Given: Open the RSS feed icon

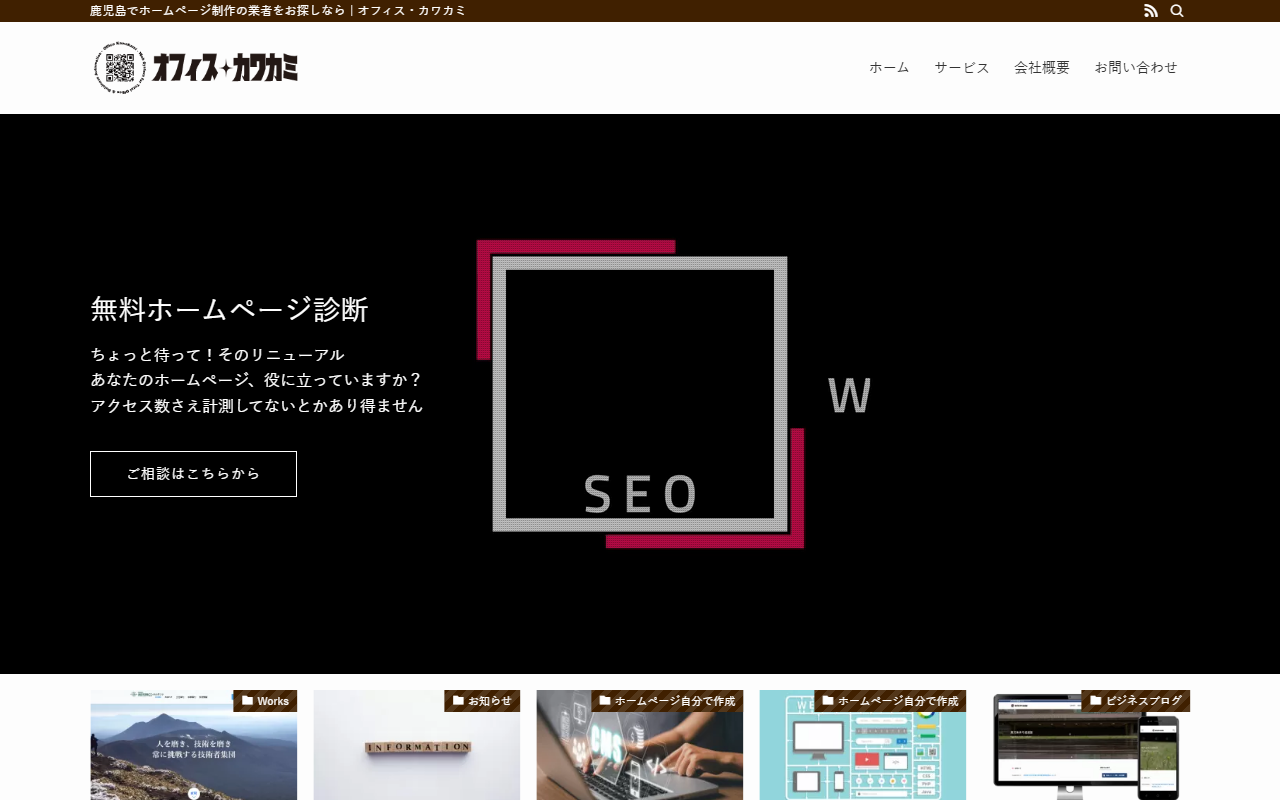Looking at the screenshot, I should tap(1150, 11).
